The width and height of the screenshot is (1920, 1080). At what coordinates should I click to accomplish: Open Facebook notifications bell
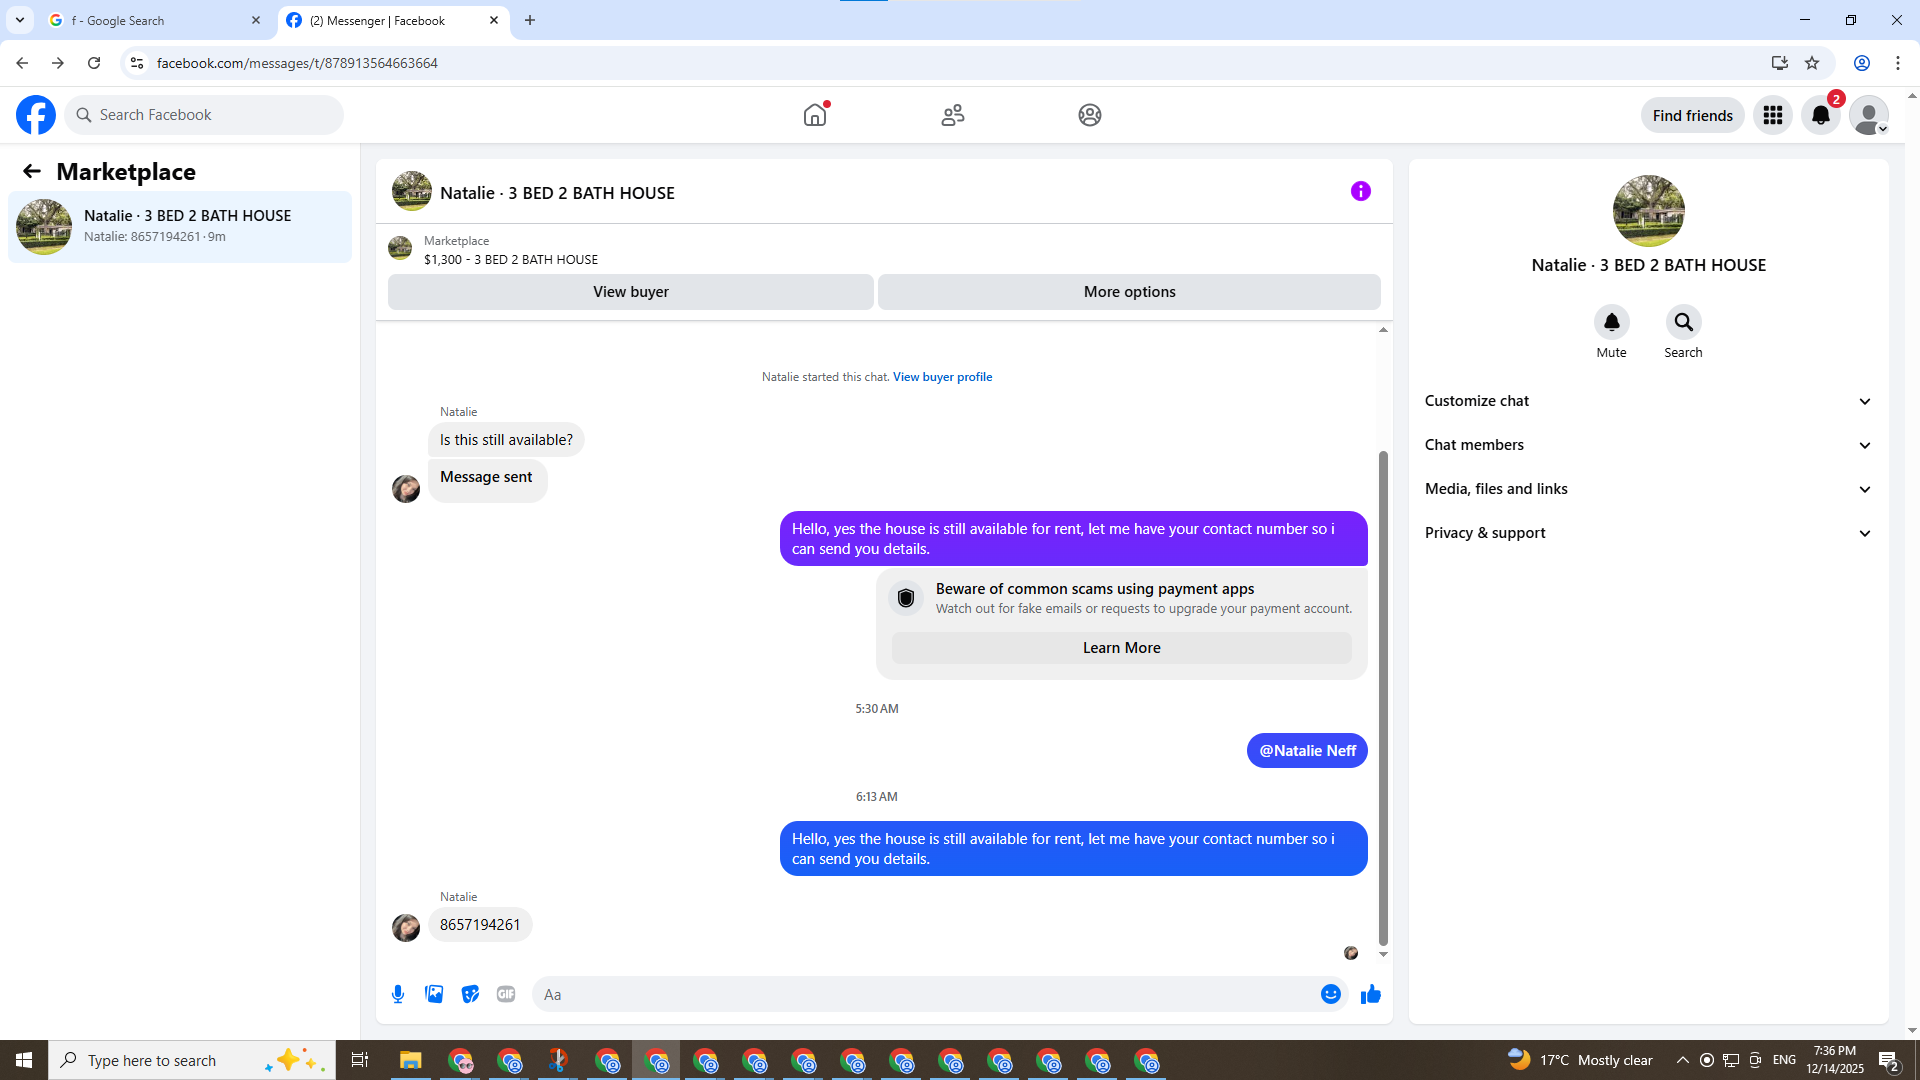pyautogui.click(x=1821, y=115)
